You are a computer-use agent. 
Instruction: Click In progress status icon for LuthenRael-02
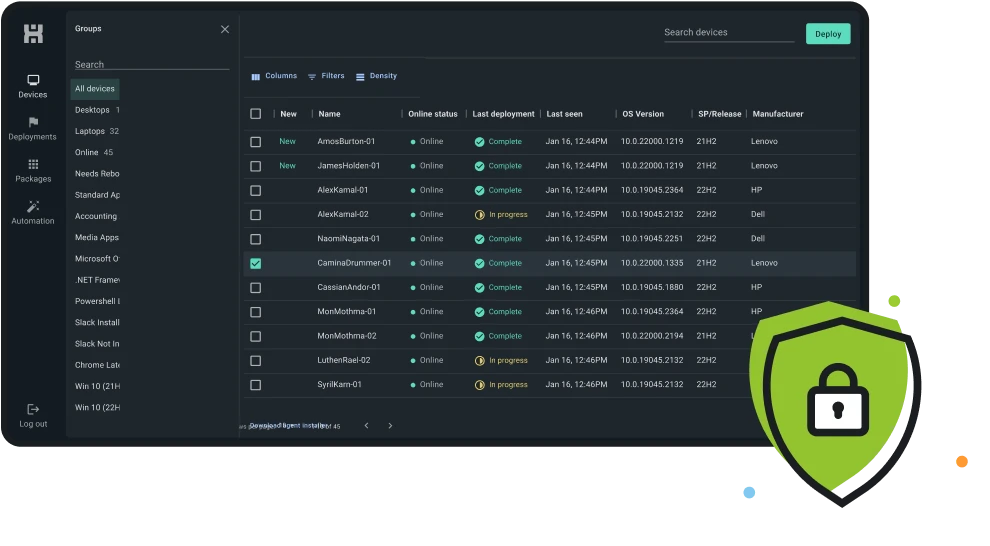(x=480, y=361)
